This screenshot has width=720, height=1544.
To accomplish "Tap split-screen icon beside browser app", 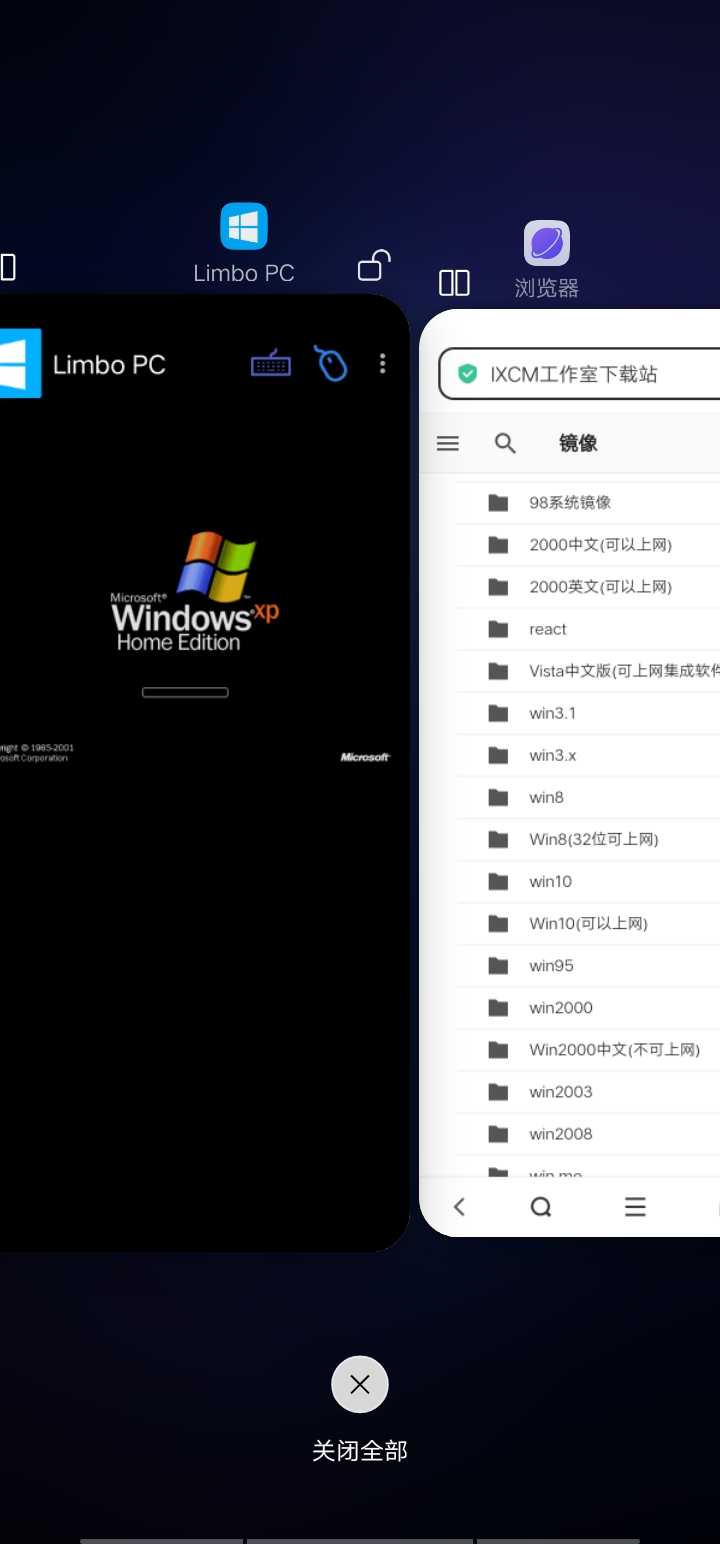I will [x=454, y=283].
